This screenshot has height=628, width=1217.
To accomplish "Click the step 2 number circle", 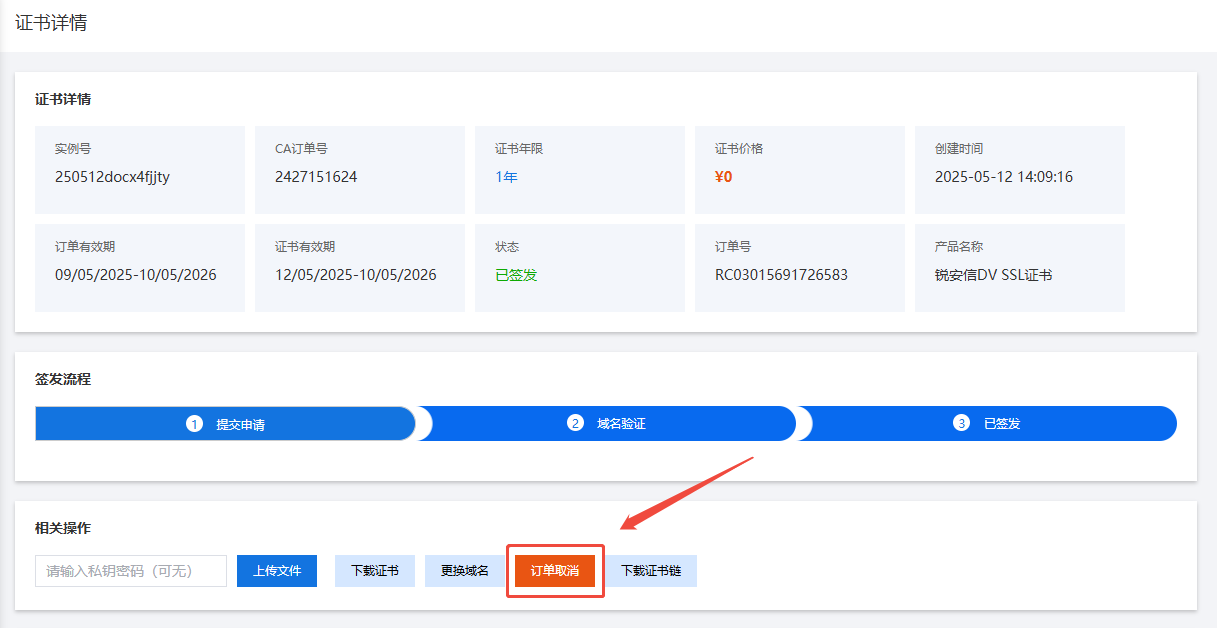I will [575, 423].
